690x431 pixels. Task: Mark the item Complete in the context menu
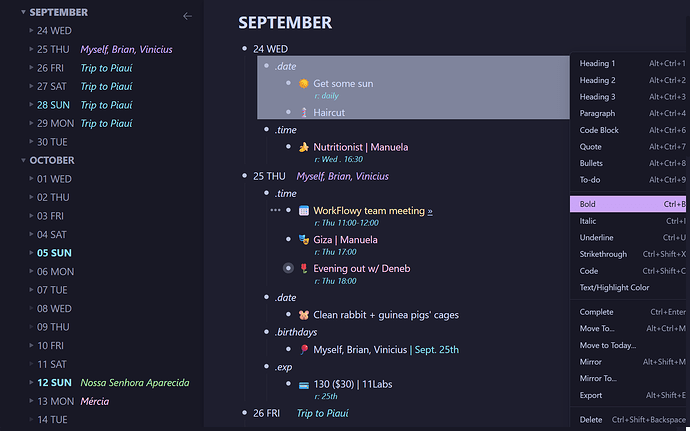tap(598, 312)
